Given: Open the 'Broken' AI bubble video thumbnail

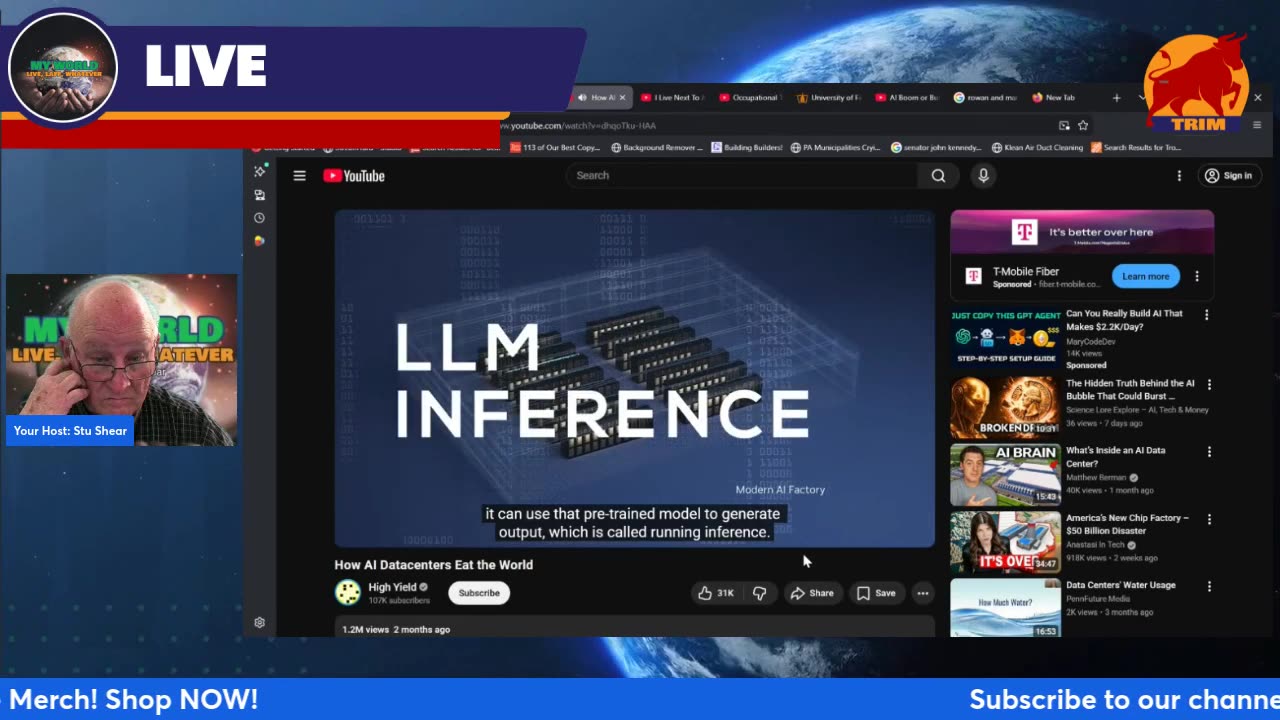Looking at the screenshot, I should (x=1005, y=408).
